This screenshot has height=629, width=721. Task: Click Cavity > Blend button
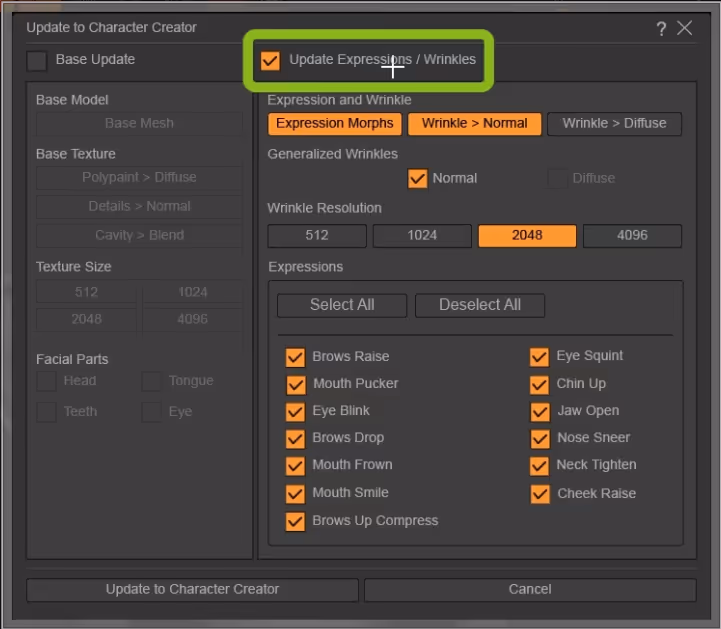point(139,236)
